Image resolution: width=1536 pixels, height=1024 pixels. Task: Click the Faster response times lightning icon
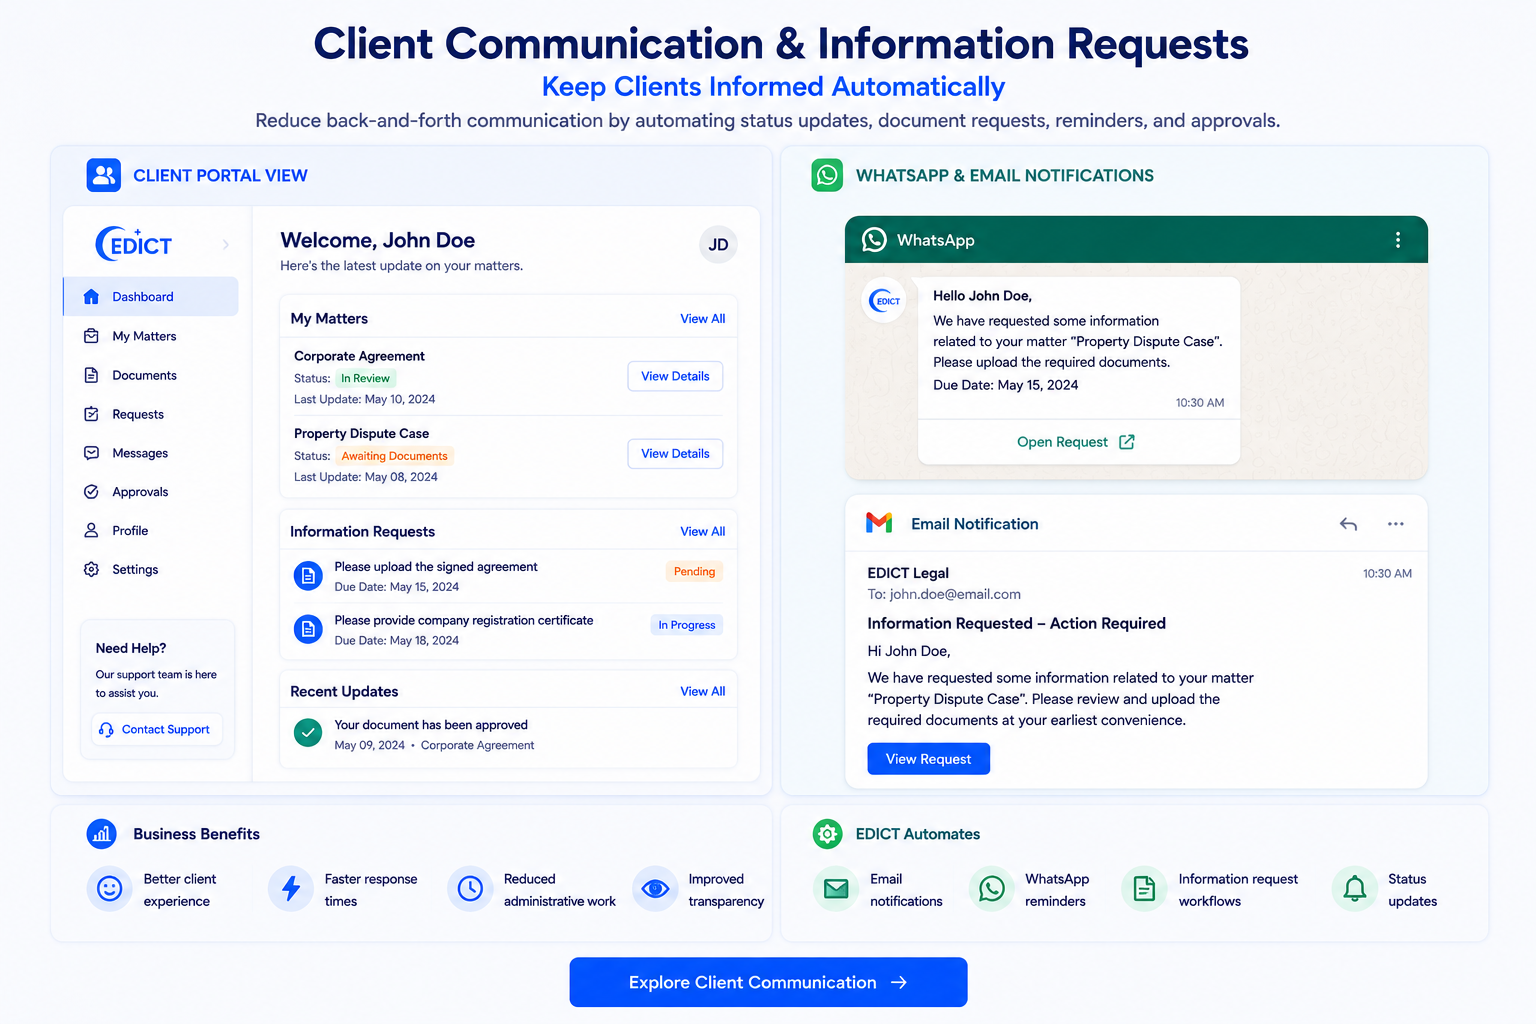(x=291, y=889)
